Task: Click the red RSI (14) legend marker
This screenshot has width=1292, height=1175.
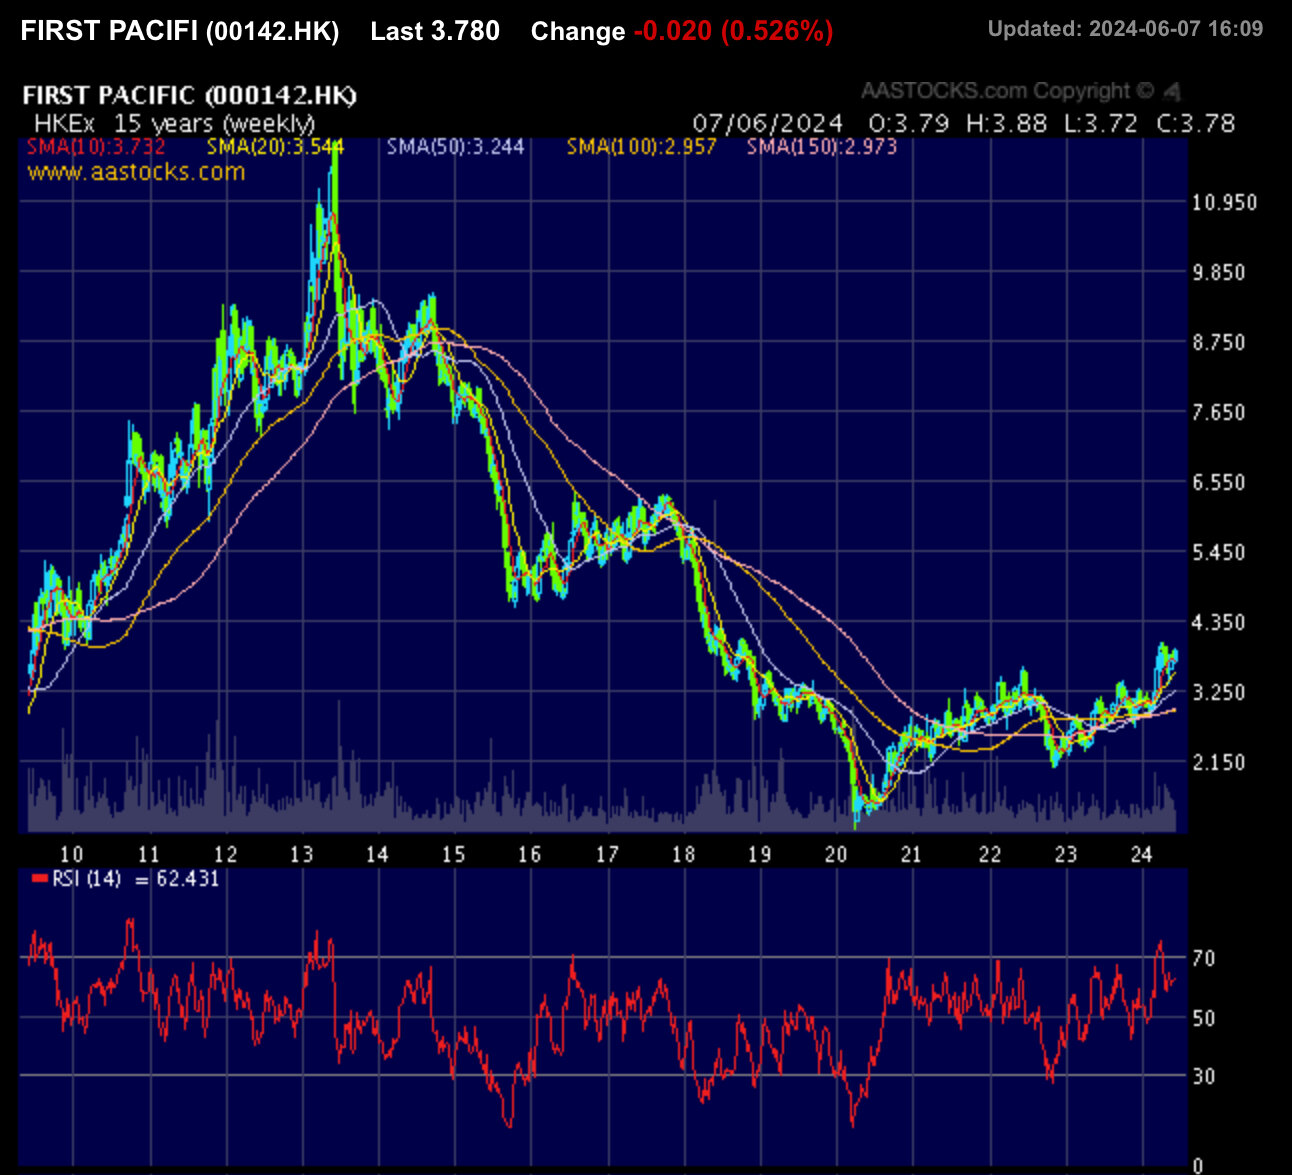Action: point(39,879)
